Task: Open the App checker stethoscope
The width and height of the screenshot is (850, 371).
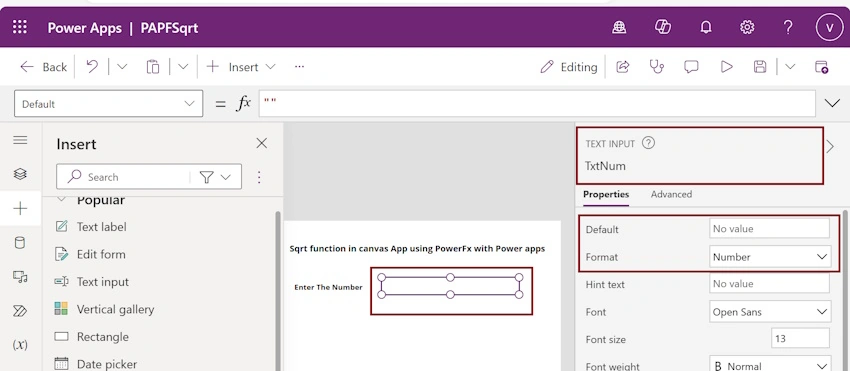Action: coord(657,67)
